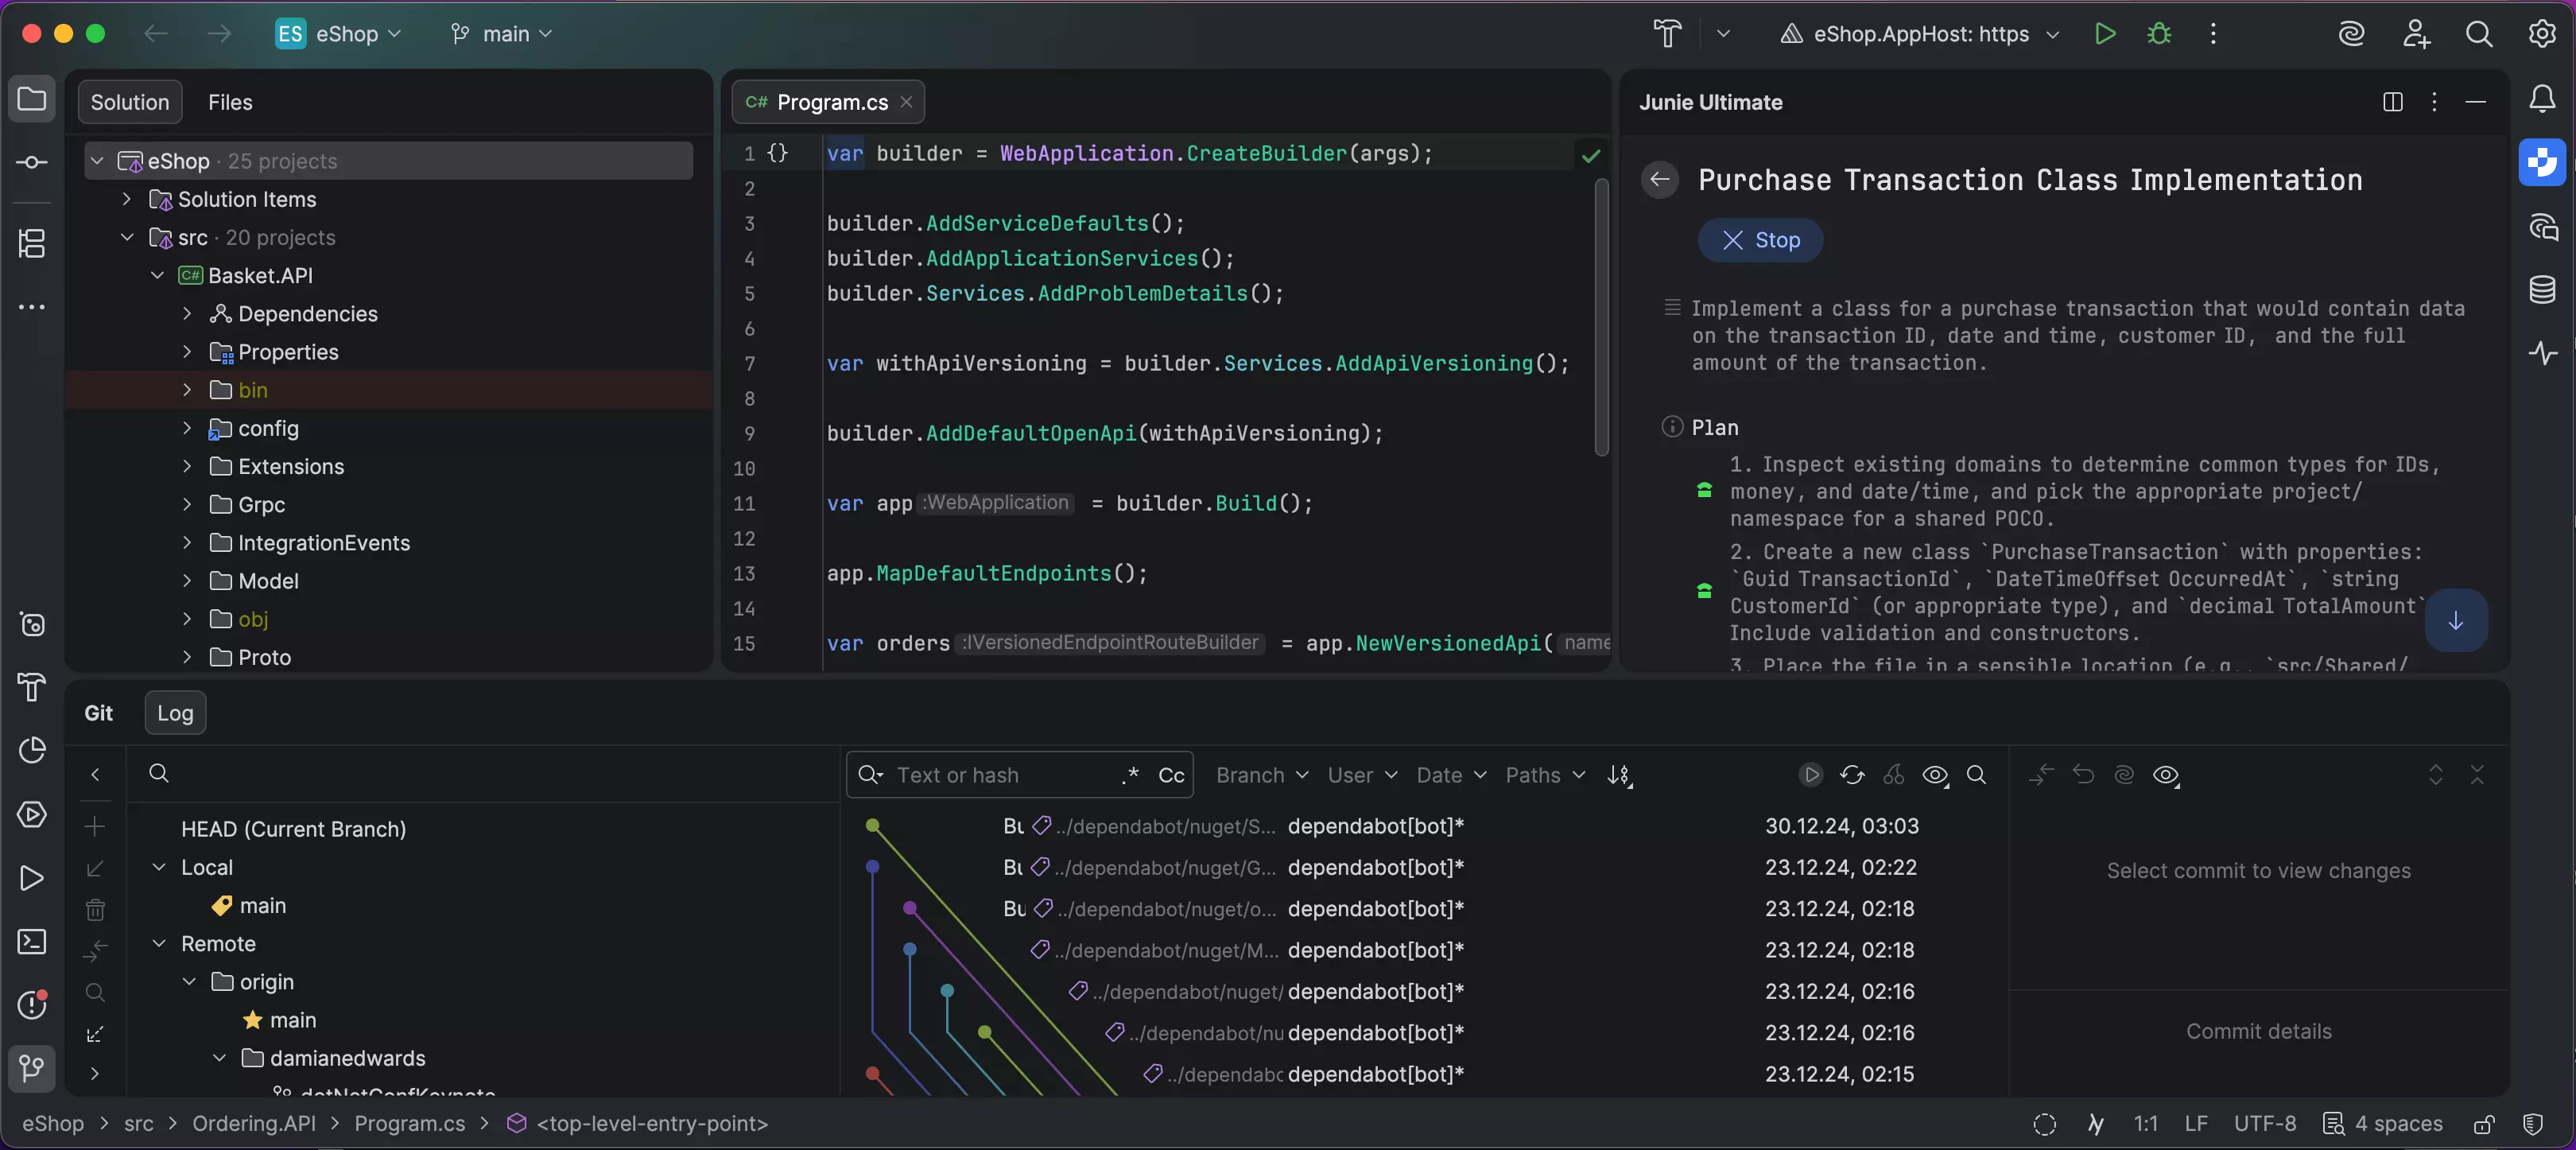Open the Notifications bell icon
2576x1150 pixels.
[x=2543, y=98]
